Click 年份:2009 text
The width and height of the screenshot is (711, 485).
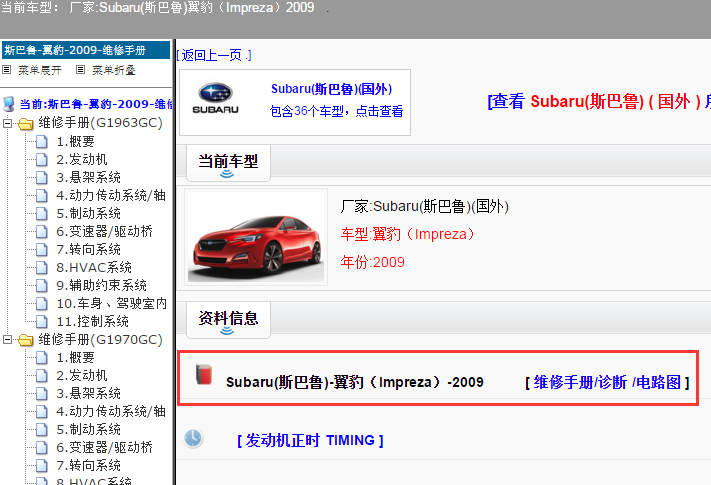pyautogui.click(x=372, y=262)
